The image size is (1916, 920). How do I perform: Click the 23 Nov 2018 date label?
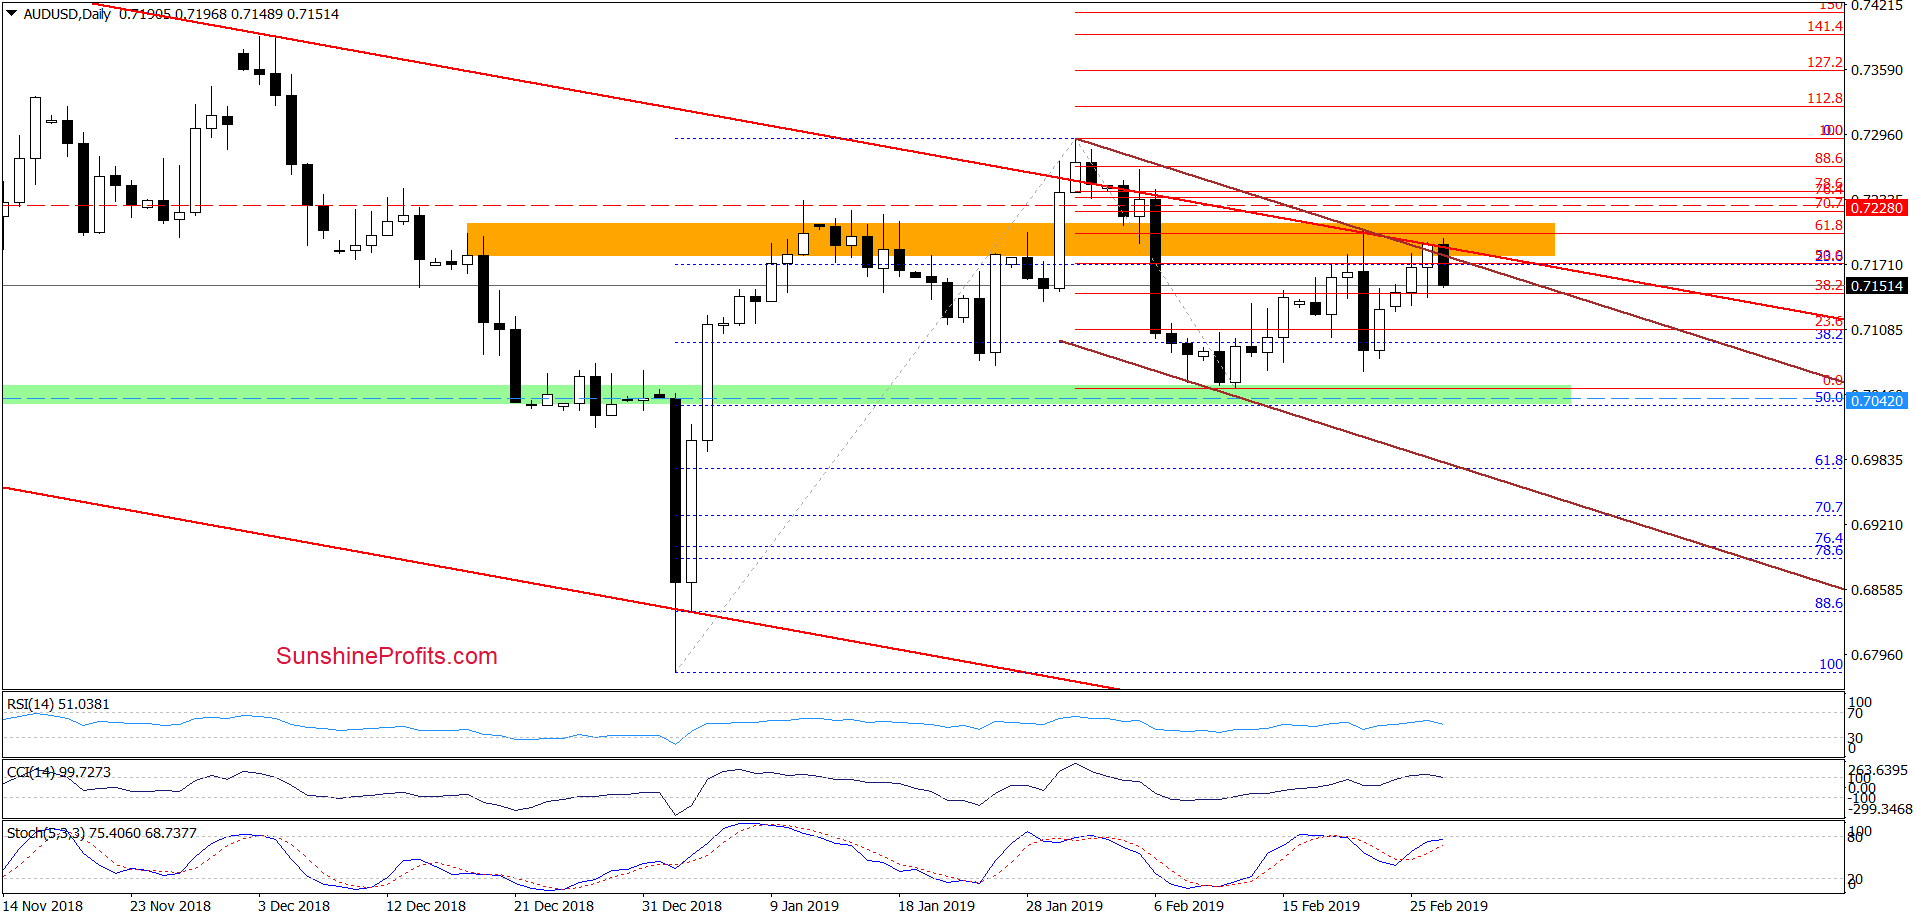(x=170, y=906)
